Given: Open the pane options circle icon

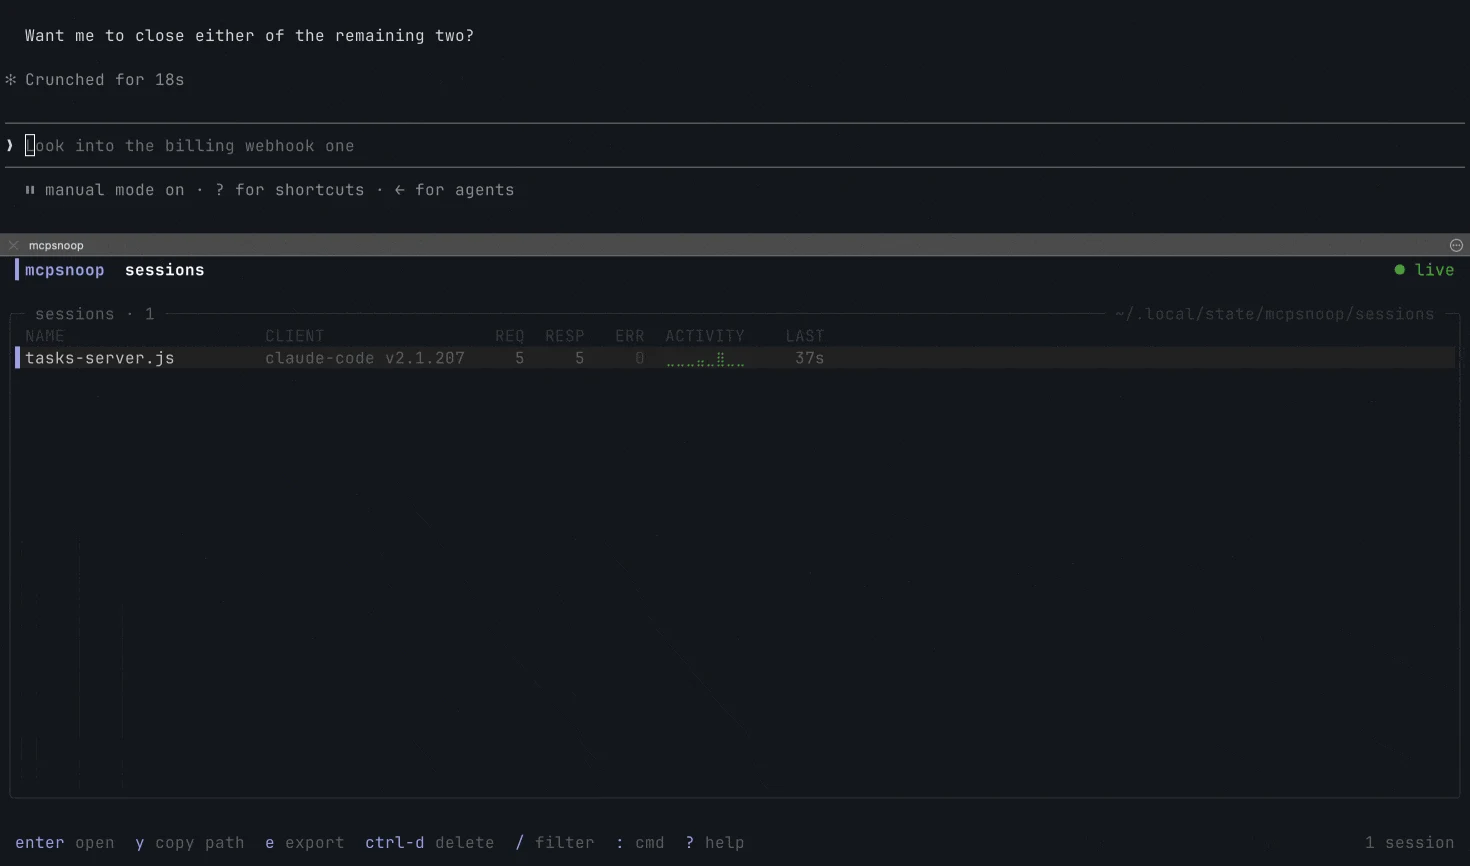Looking at the screenshot, I should pyautogui.click(x=1456, y=245).
